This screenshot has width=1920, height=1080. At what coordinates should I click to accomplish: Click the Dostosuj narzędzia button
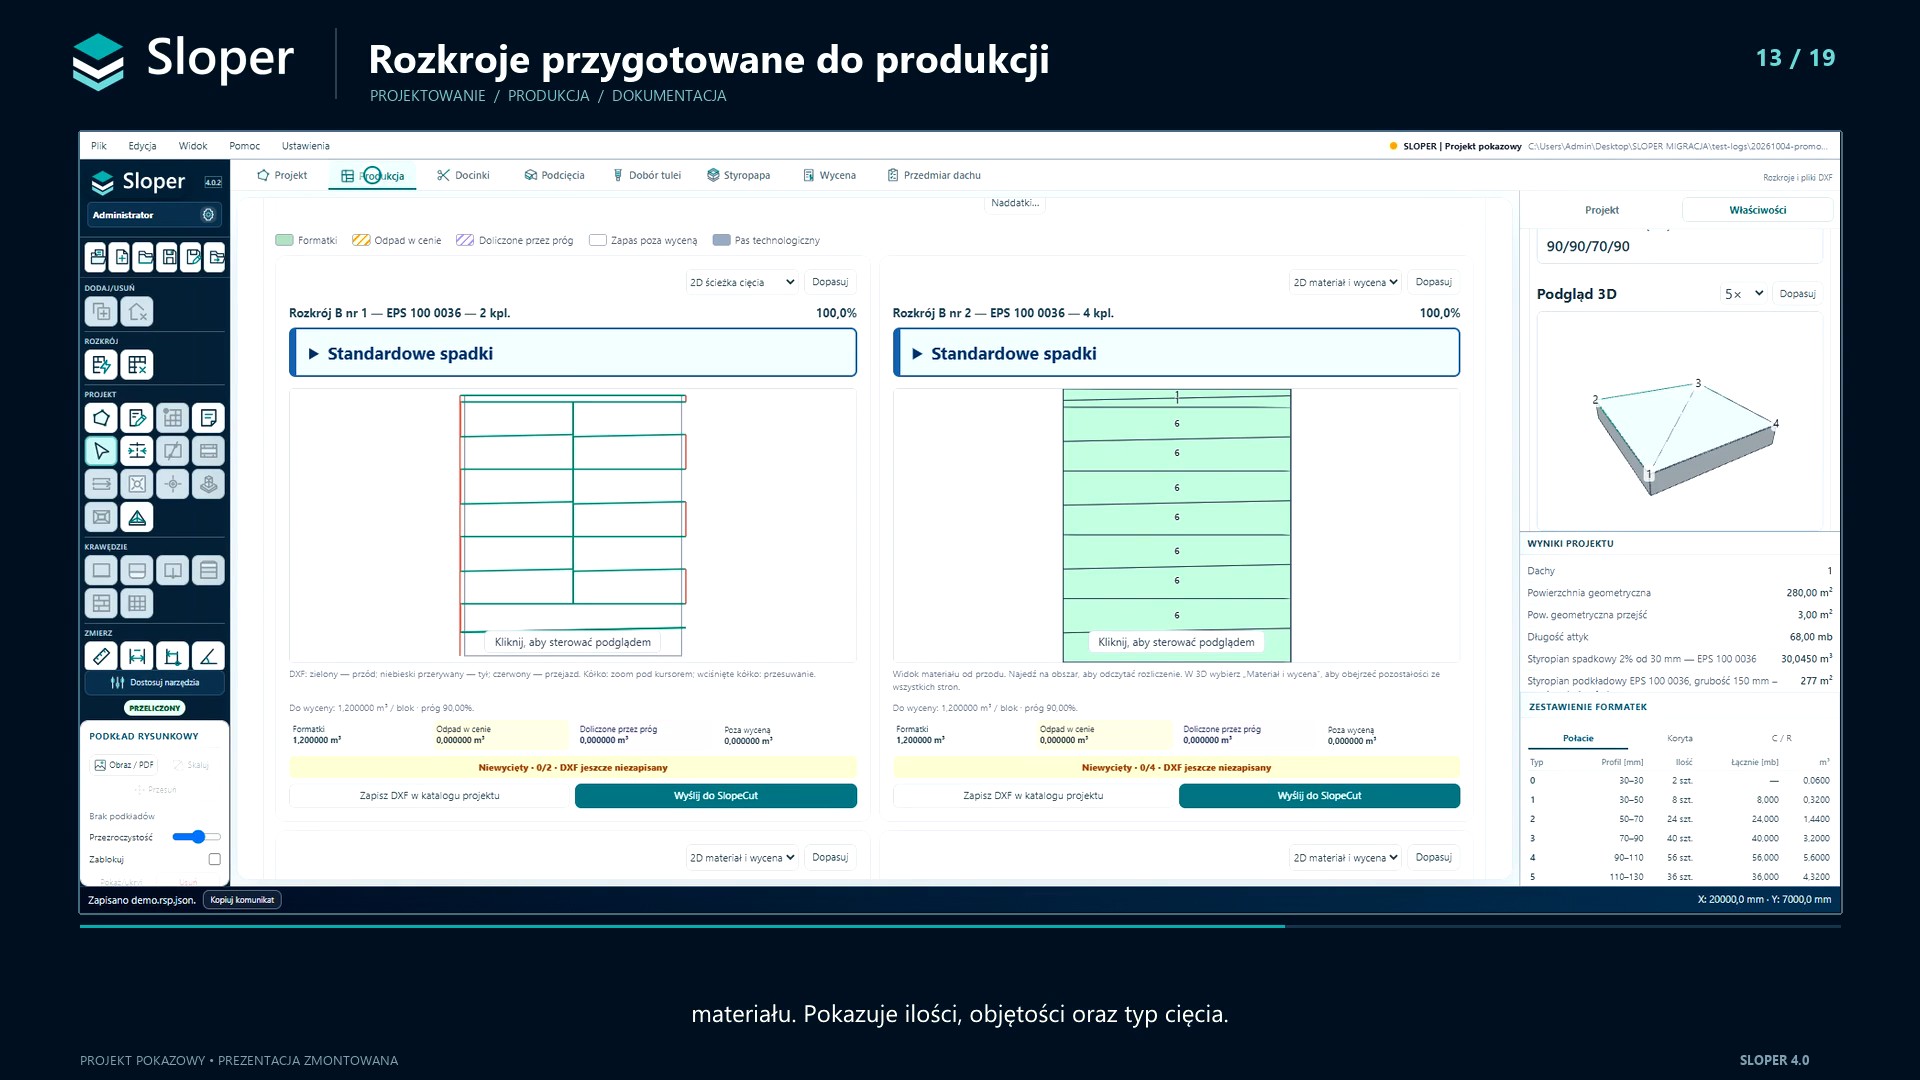click(x=155, y=683)
